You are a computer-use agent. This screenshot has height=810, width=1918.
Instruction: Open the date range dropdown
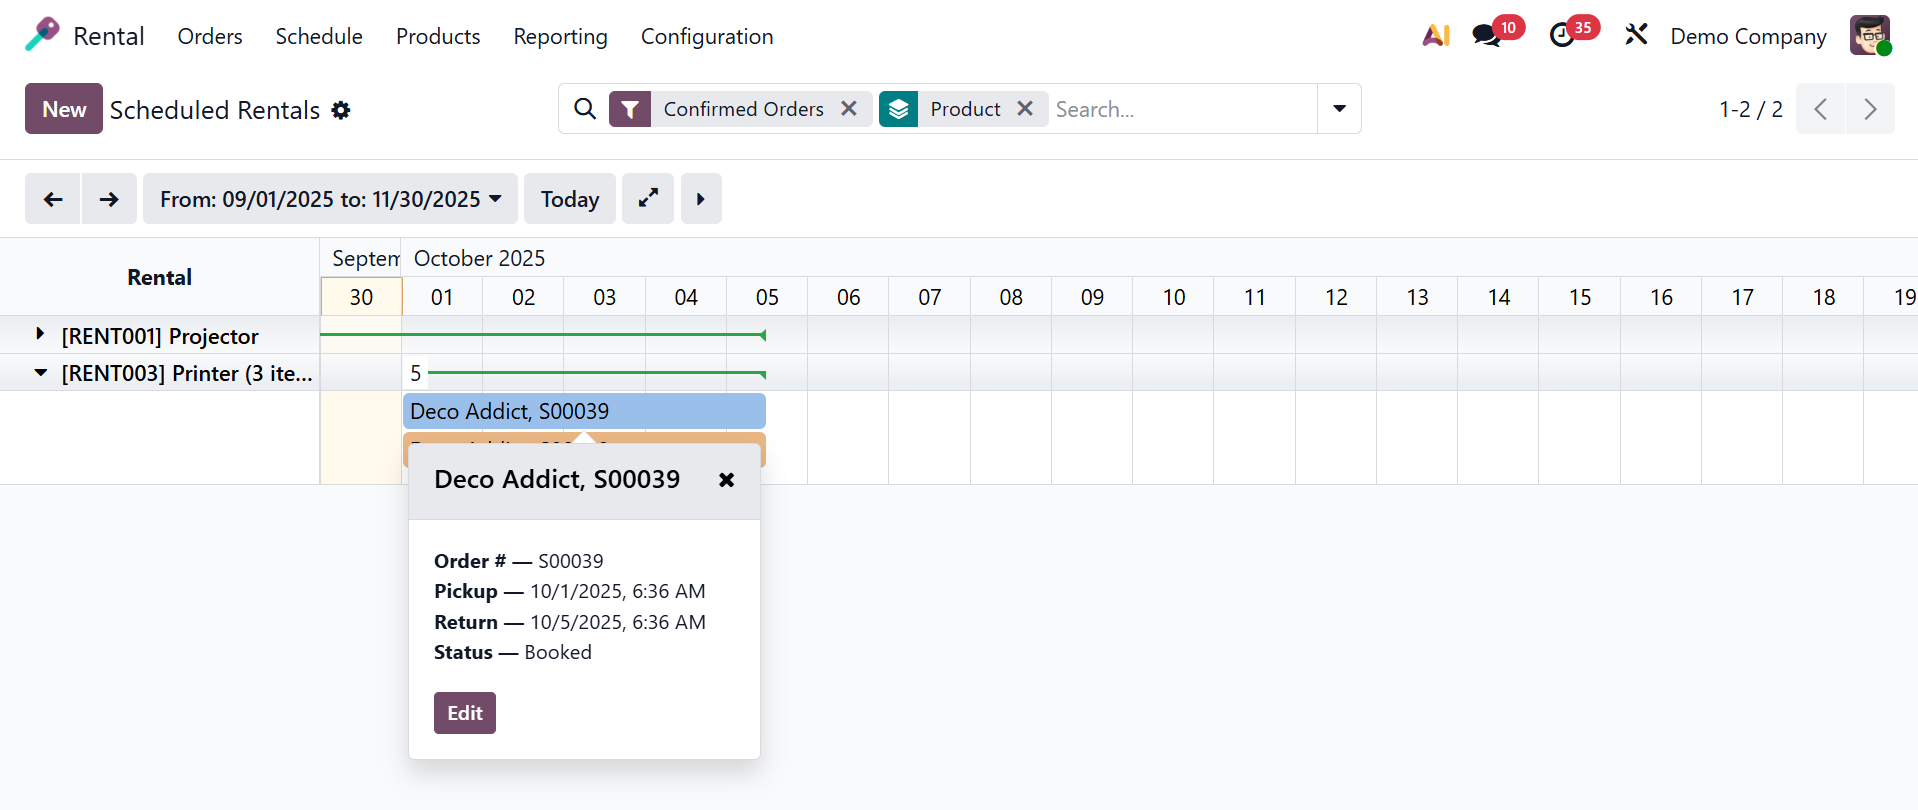click(330, 199)
